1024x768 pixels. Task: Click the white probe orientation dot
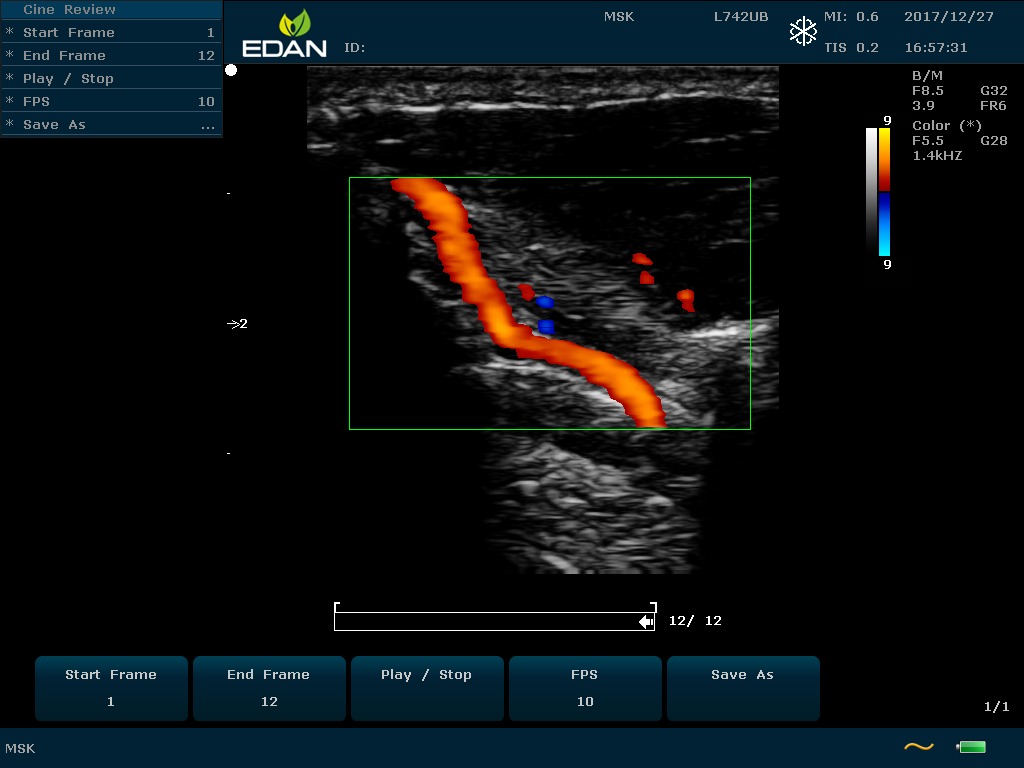tap(231, 70)
